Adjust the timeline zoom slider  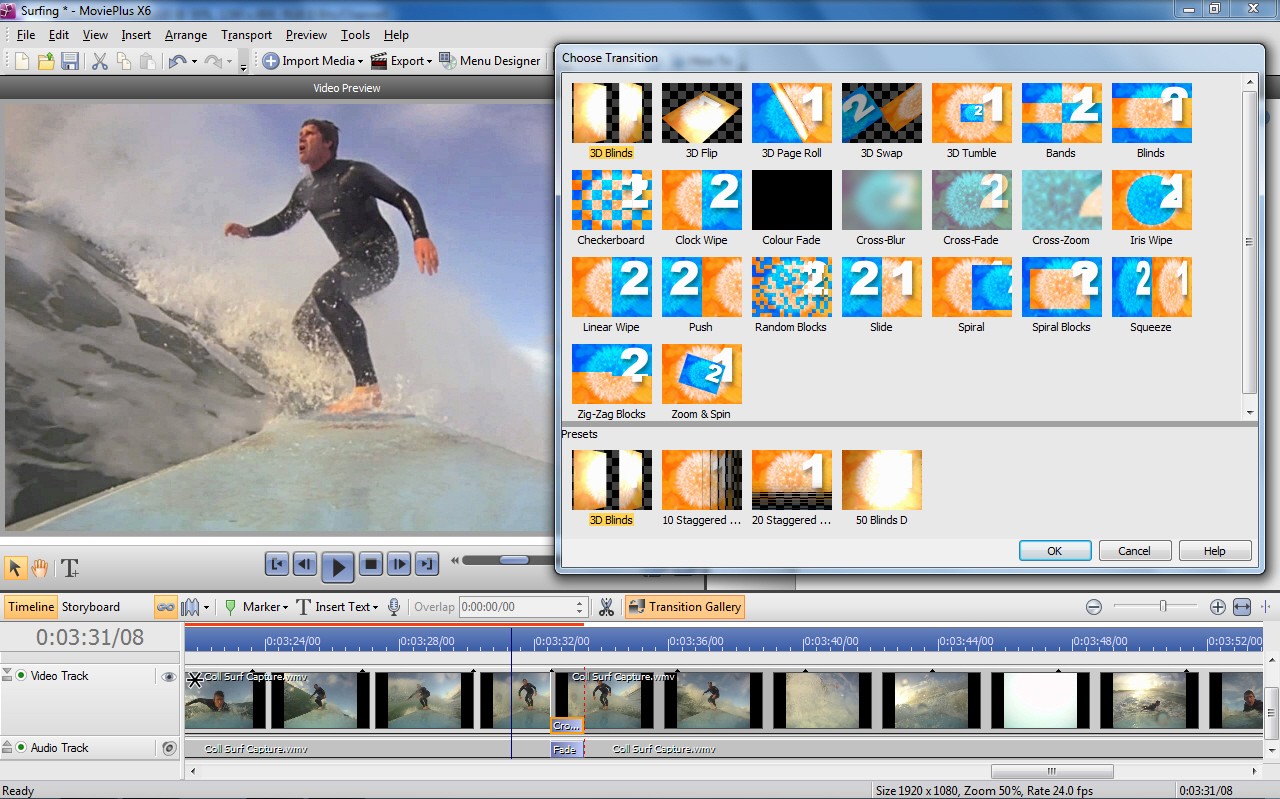pyautogui.click(x=1161, y=606)
